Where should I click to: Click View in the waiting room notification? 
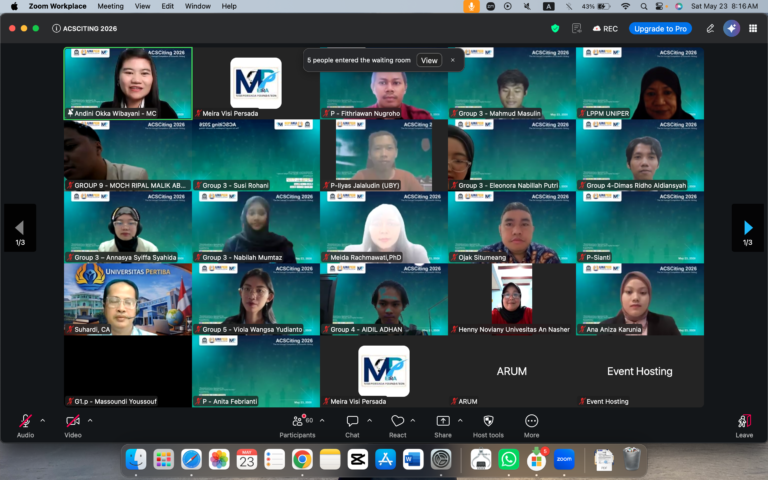429,60
